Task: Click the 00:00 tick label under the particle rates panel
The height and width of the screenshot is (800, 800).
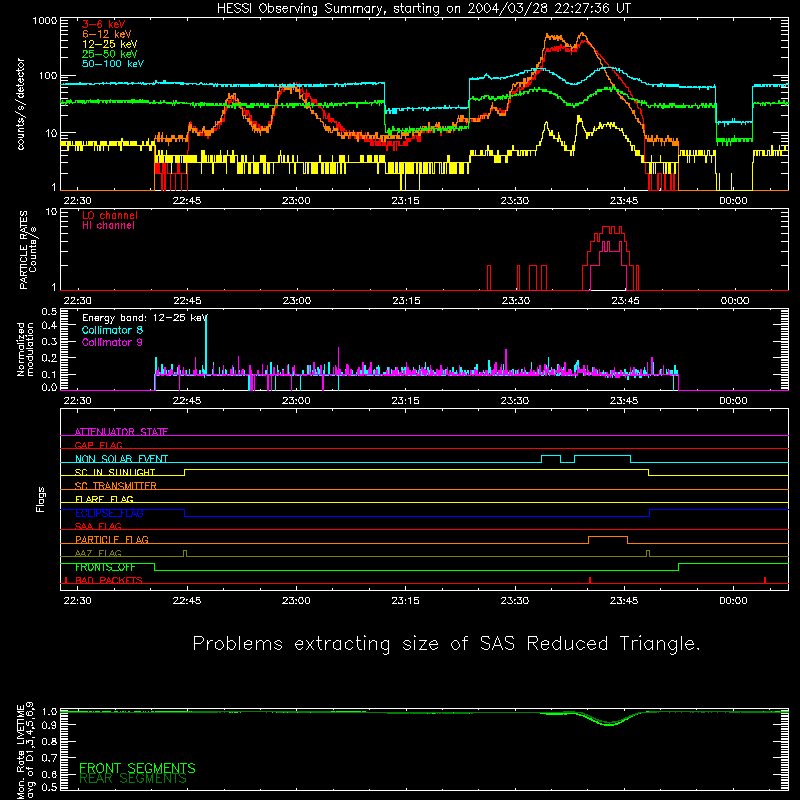Action: (x=735, y=301)
